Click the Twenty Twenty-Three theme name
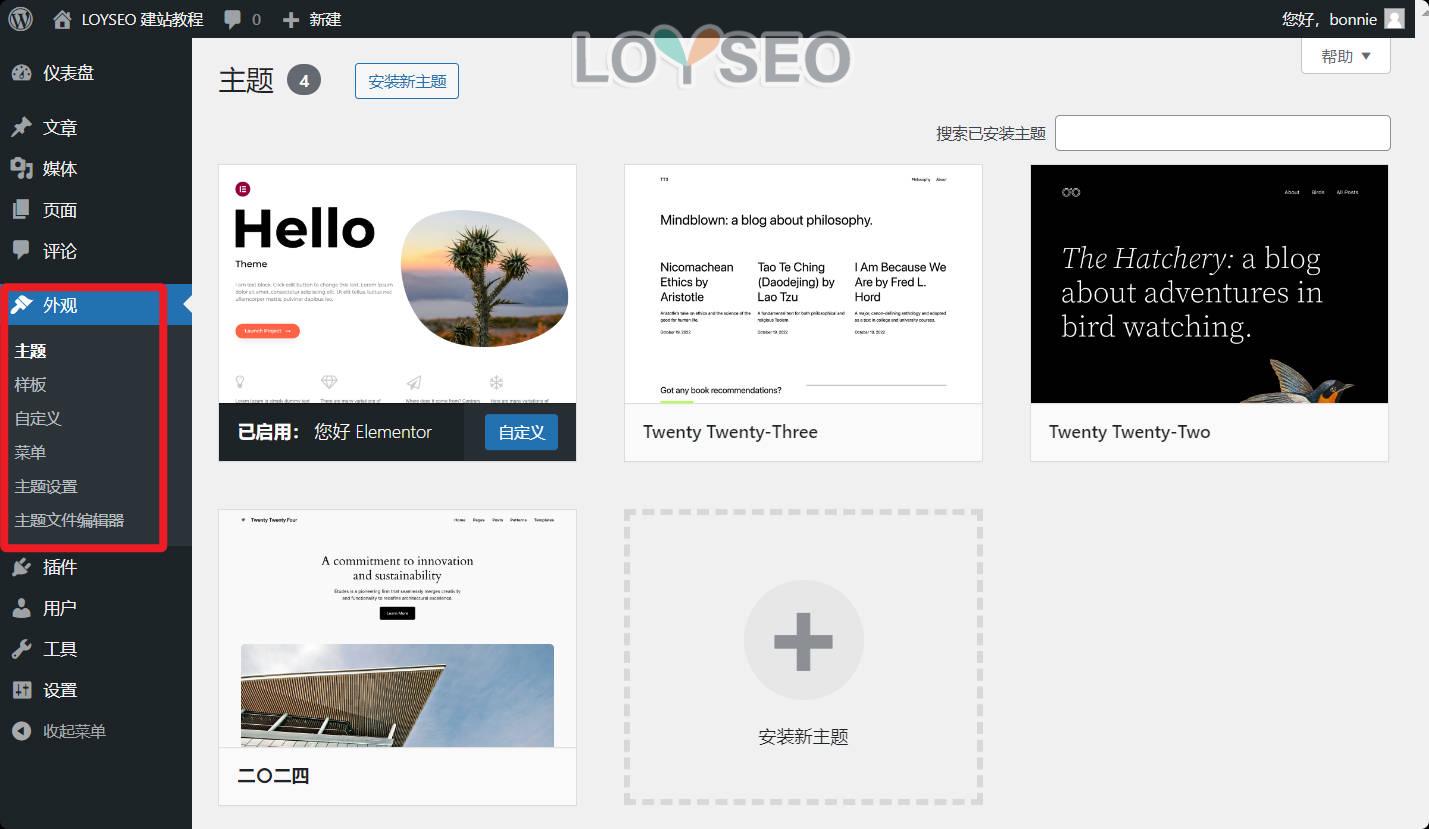This screenshot has width=1429, height=829. tap(730, 432)
